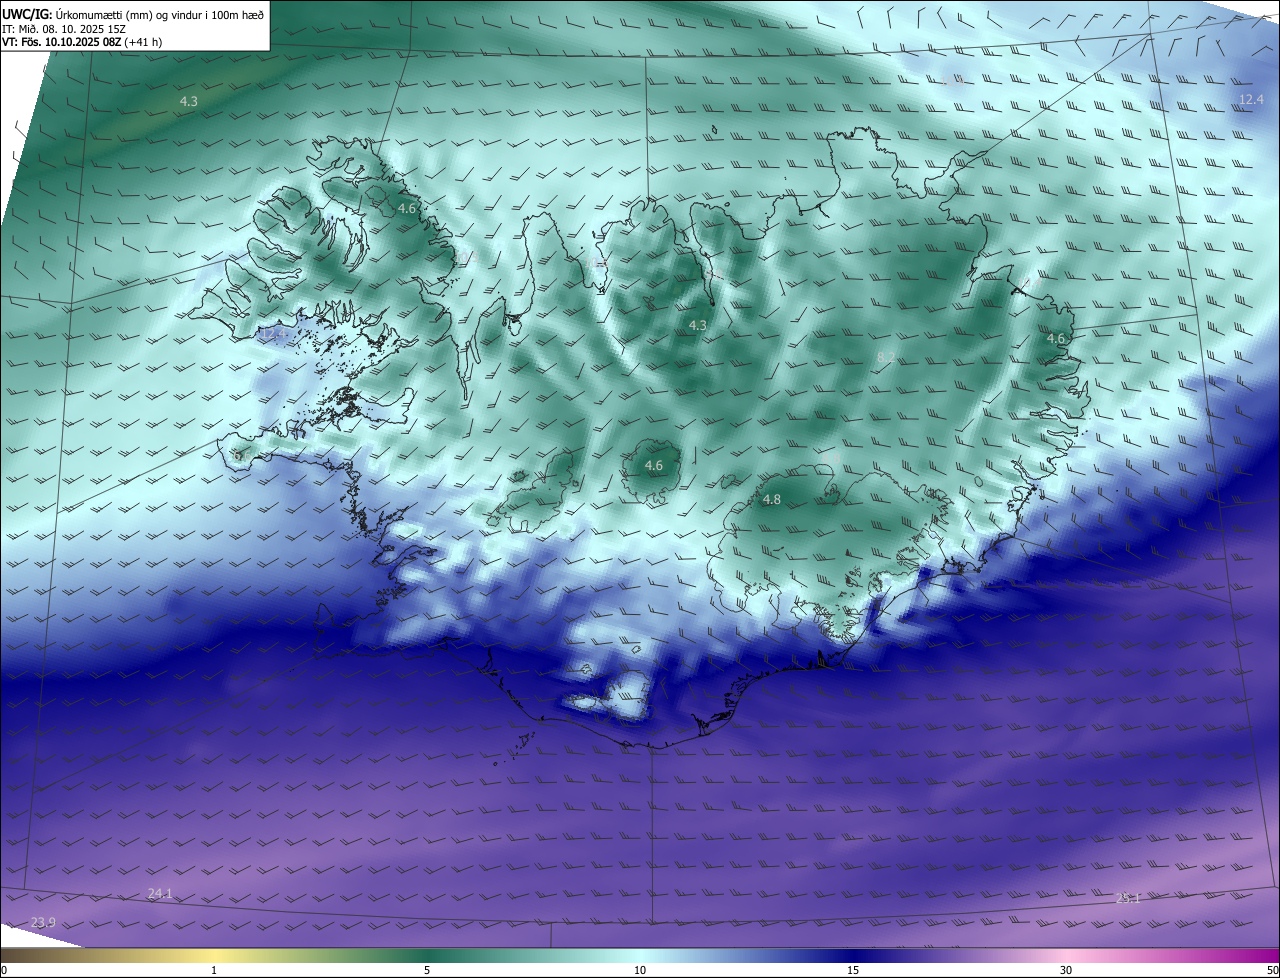This screenshot has width=1280, height=978.
Task: Click the 24.1 value near the map's bottom-left
Action: point(160,894)
